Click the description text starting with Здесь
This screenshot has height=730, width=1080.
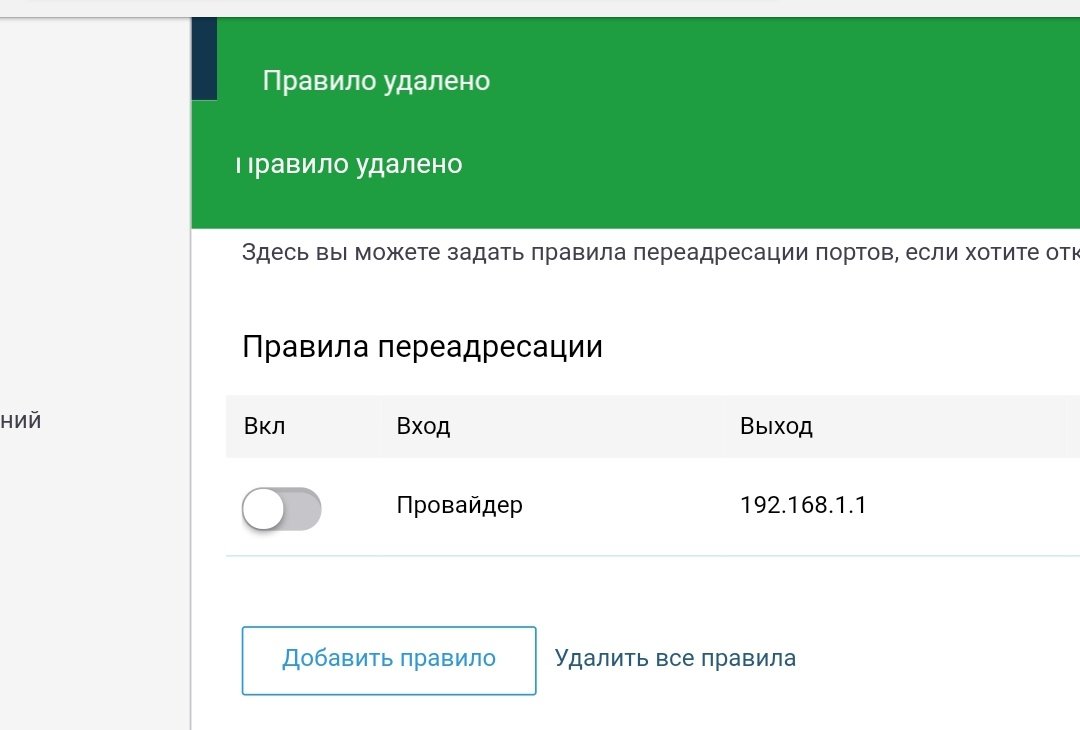click(x=661, y=252)
